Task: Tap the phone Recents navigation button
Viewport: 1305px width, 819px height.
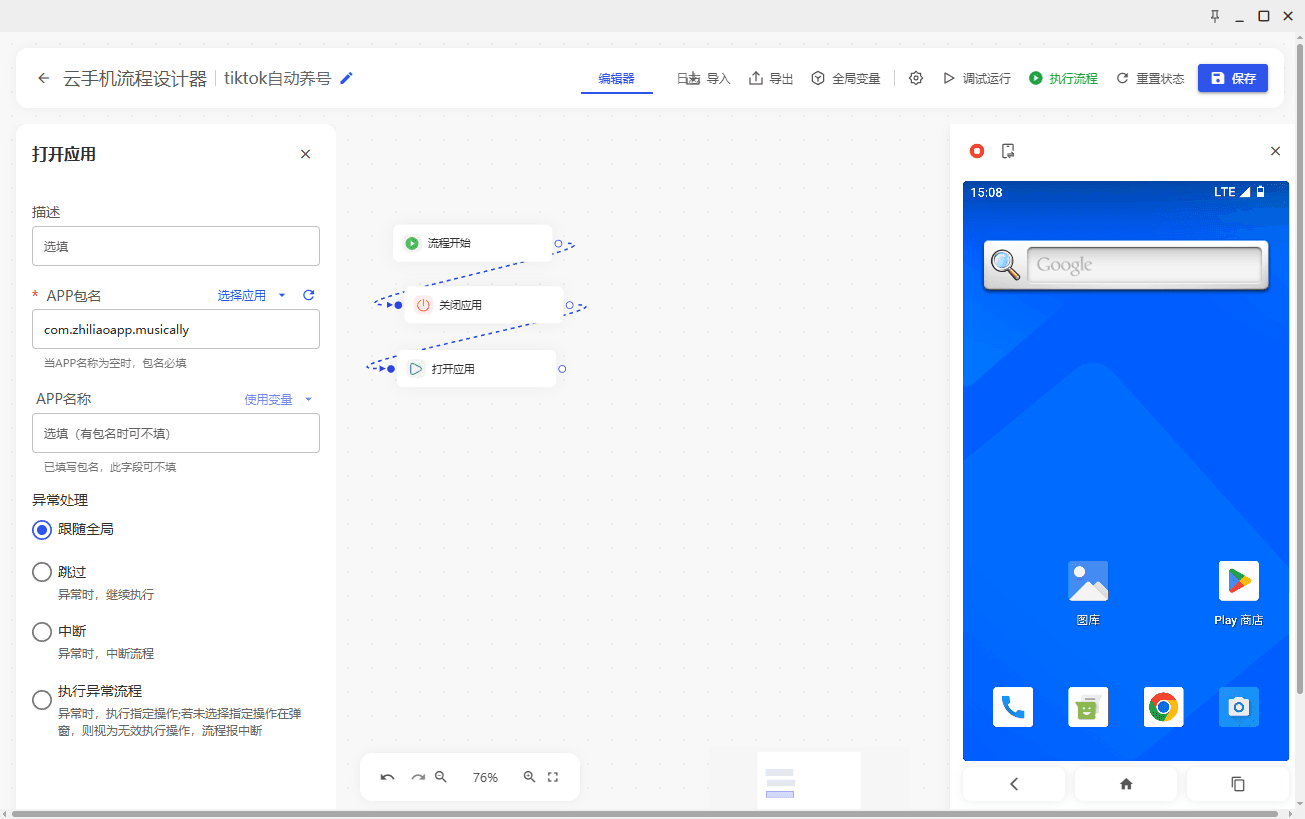Action: (x=1238, y=784)
